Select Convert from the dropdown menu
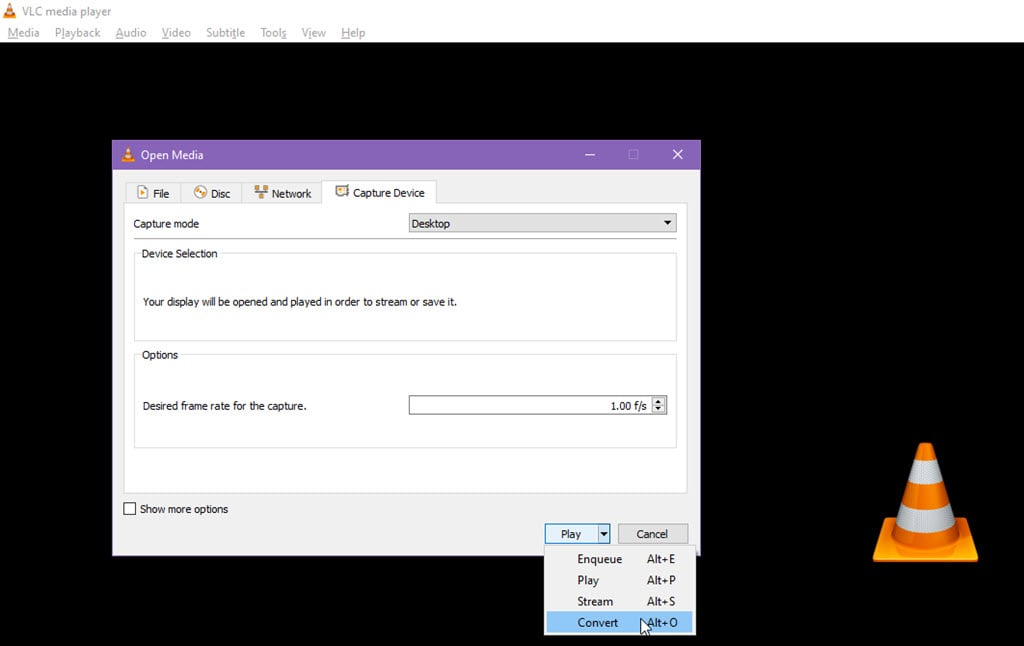 pos(620,622)
